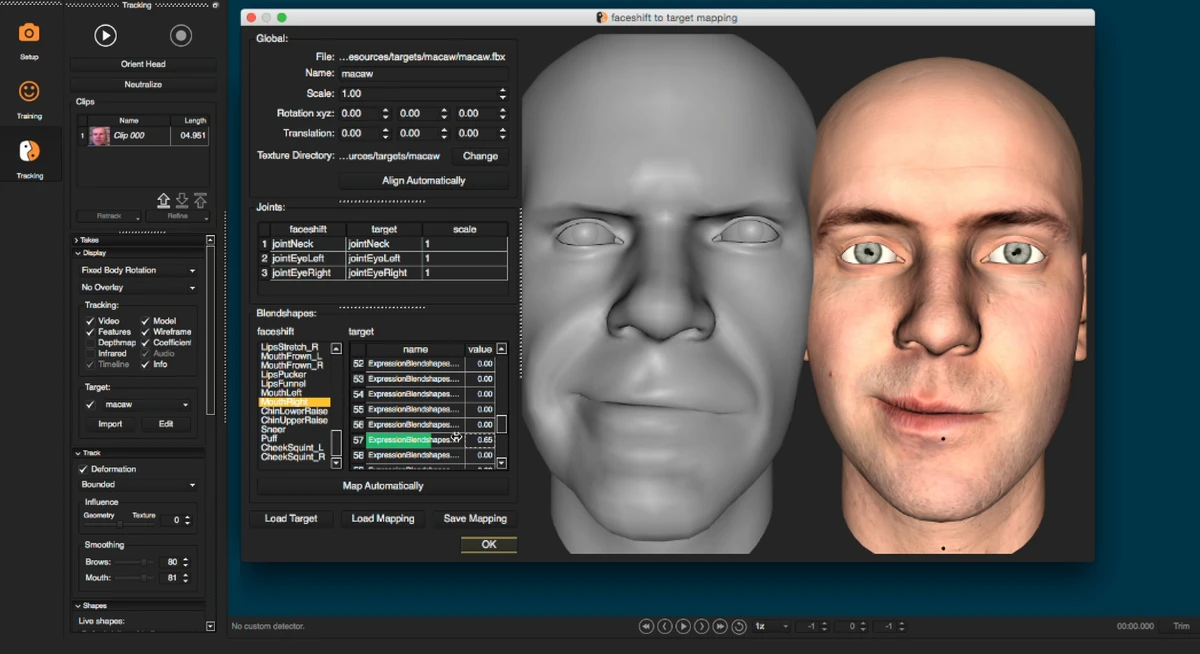The height and width of the screenshot is (654, 1200).
Task: Select jointNeck row in Joints table
Action: 382,244
